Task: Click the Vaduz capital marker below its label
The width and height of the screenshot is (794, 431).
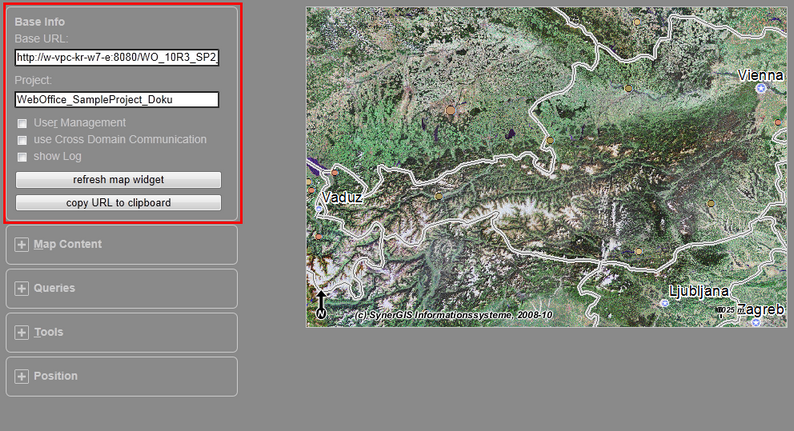Action: (x=319, y=209)
